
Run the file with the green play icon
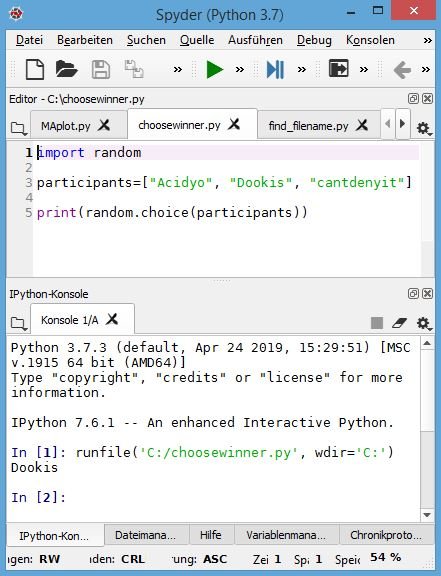point(214,69)
